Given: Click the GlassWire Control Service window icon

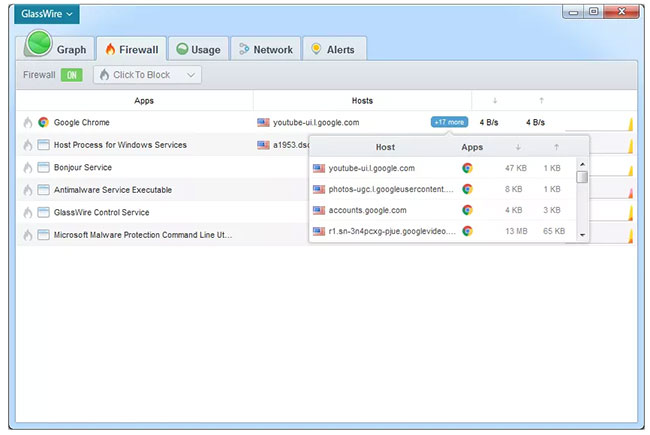Looking at the screenshot, I should tap(43, 212).
